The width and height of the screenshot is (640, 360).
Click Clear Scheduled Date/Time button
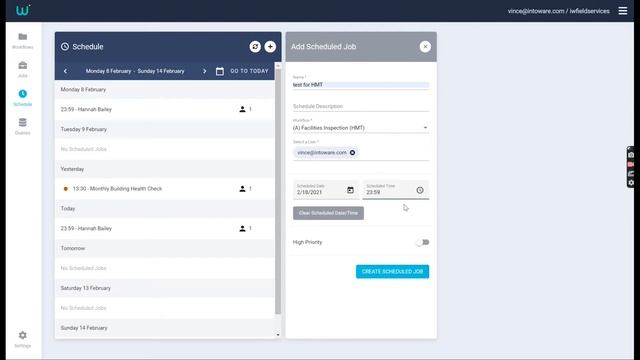tap(328, 213)
